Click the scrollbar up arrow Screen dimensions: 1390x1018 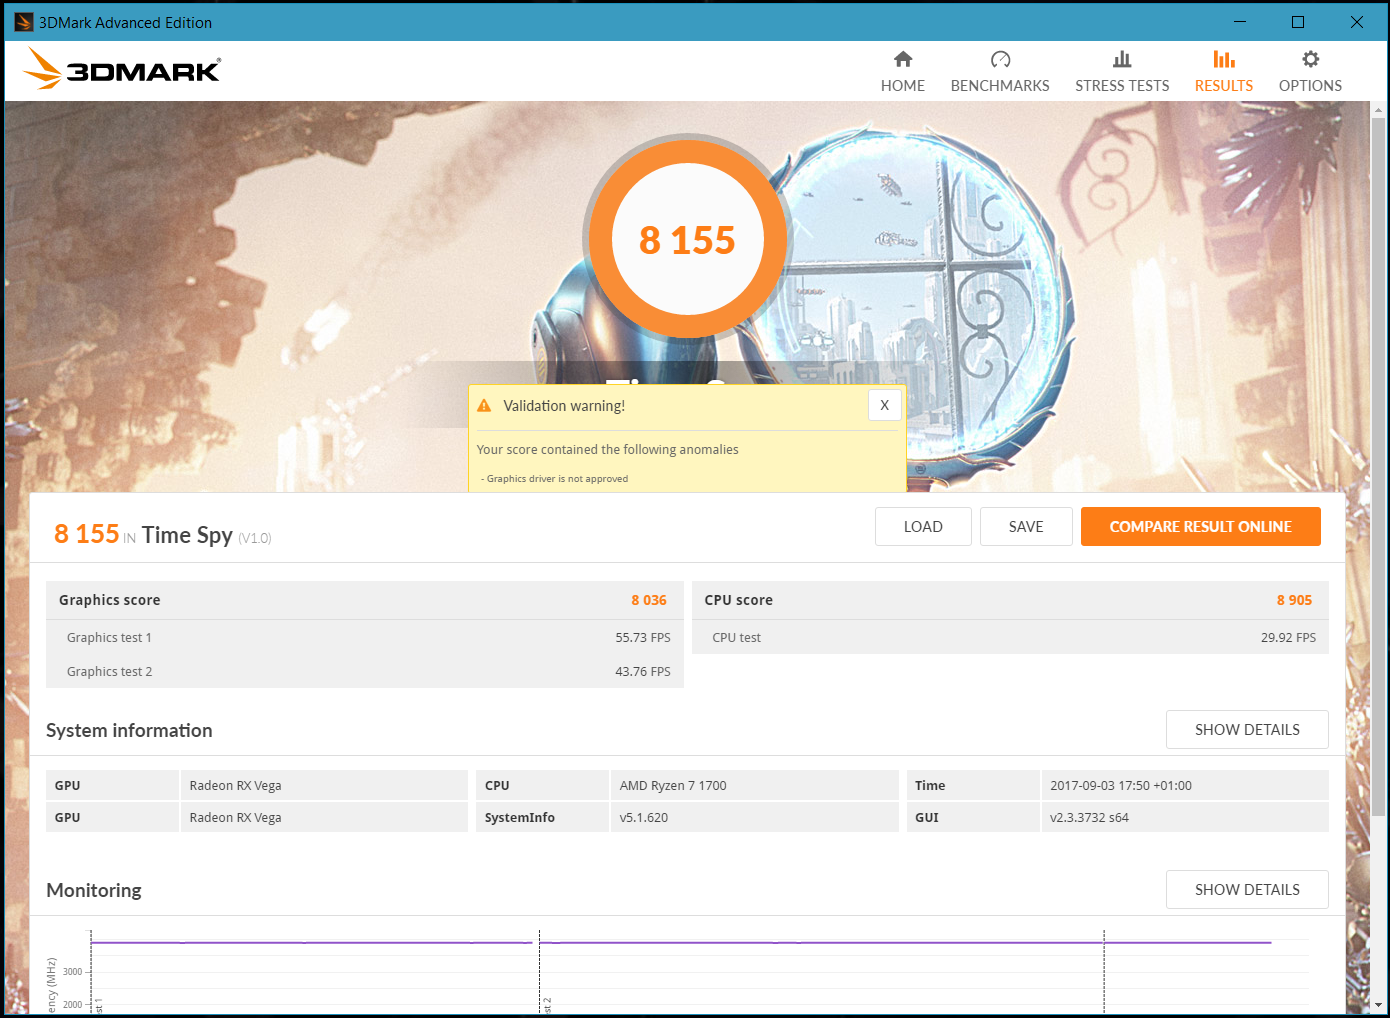1379,109
